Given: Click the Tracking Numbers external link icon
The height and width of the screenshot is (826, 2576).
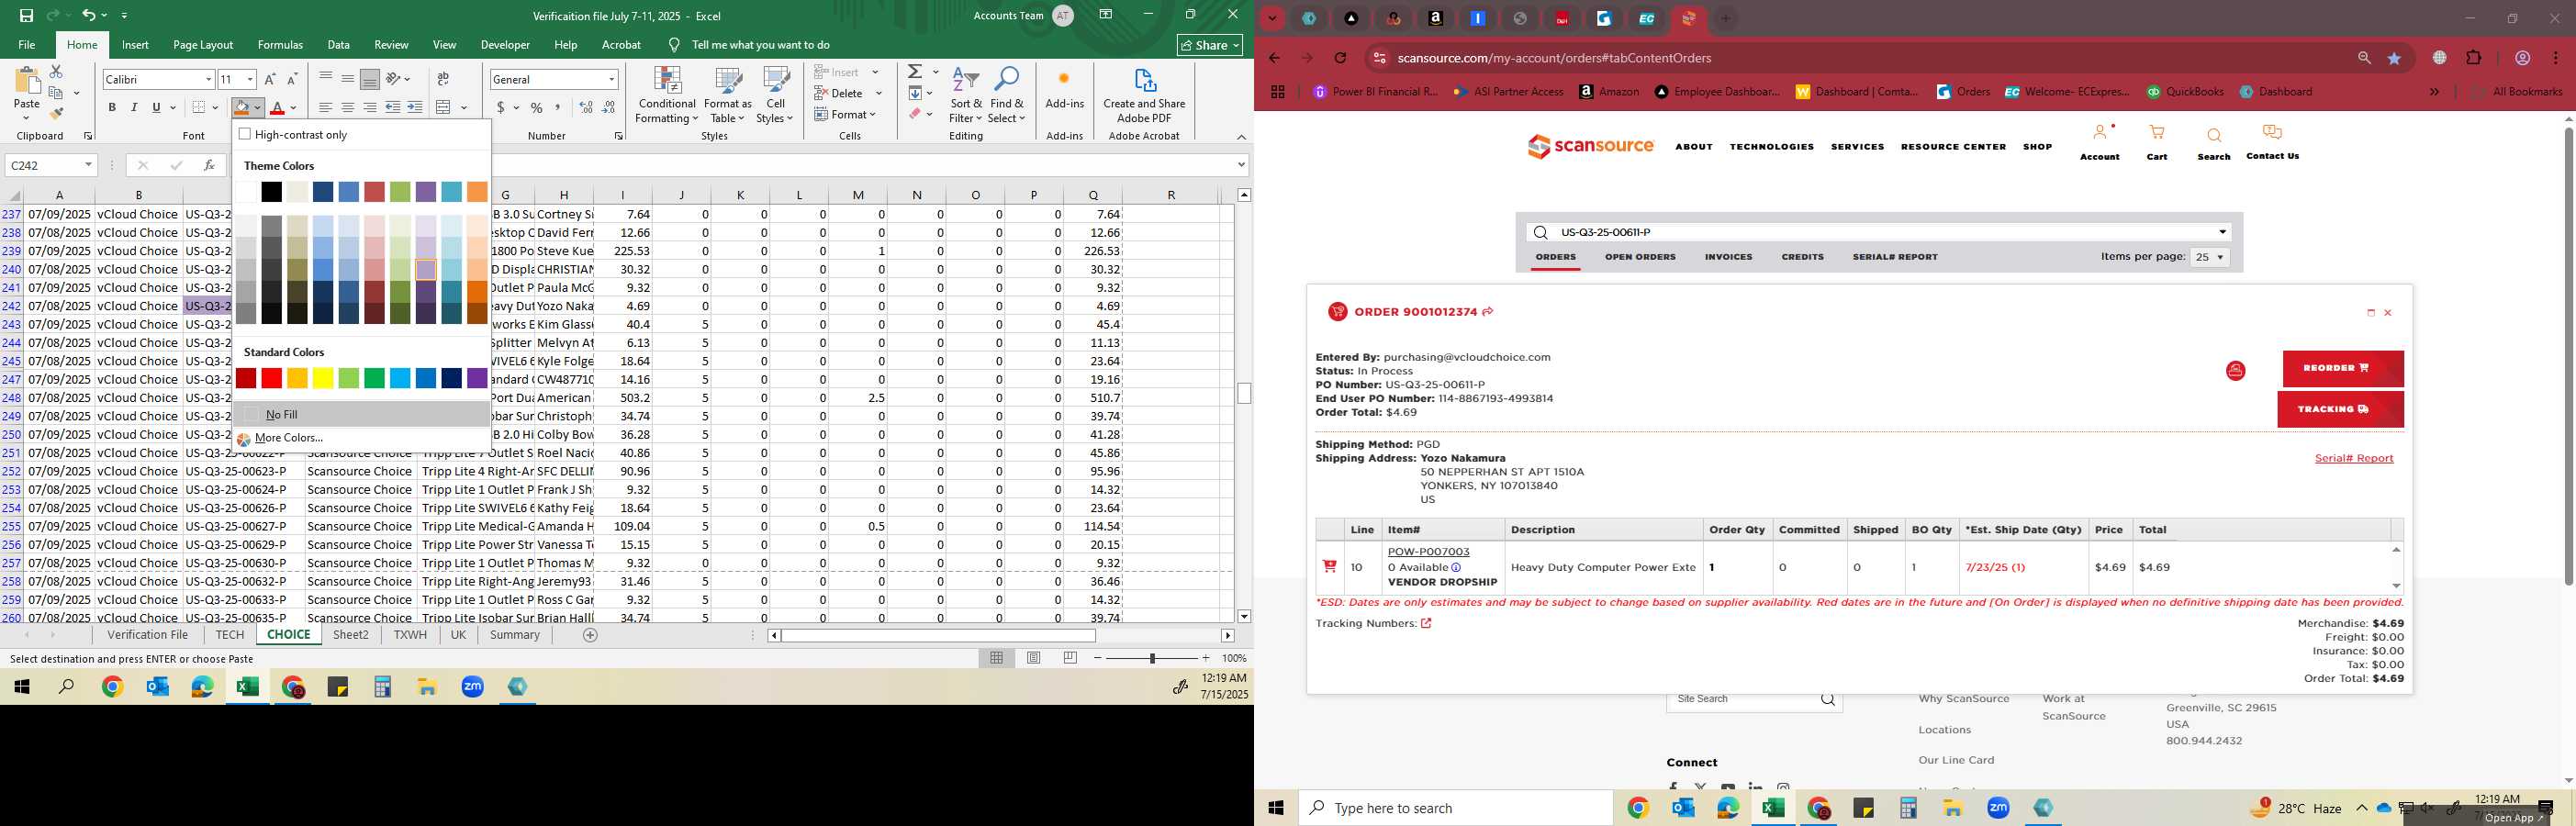Looking at the screenshot, I should [x=1426, y=623].
